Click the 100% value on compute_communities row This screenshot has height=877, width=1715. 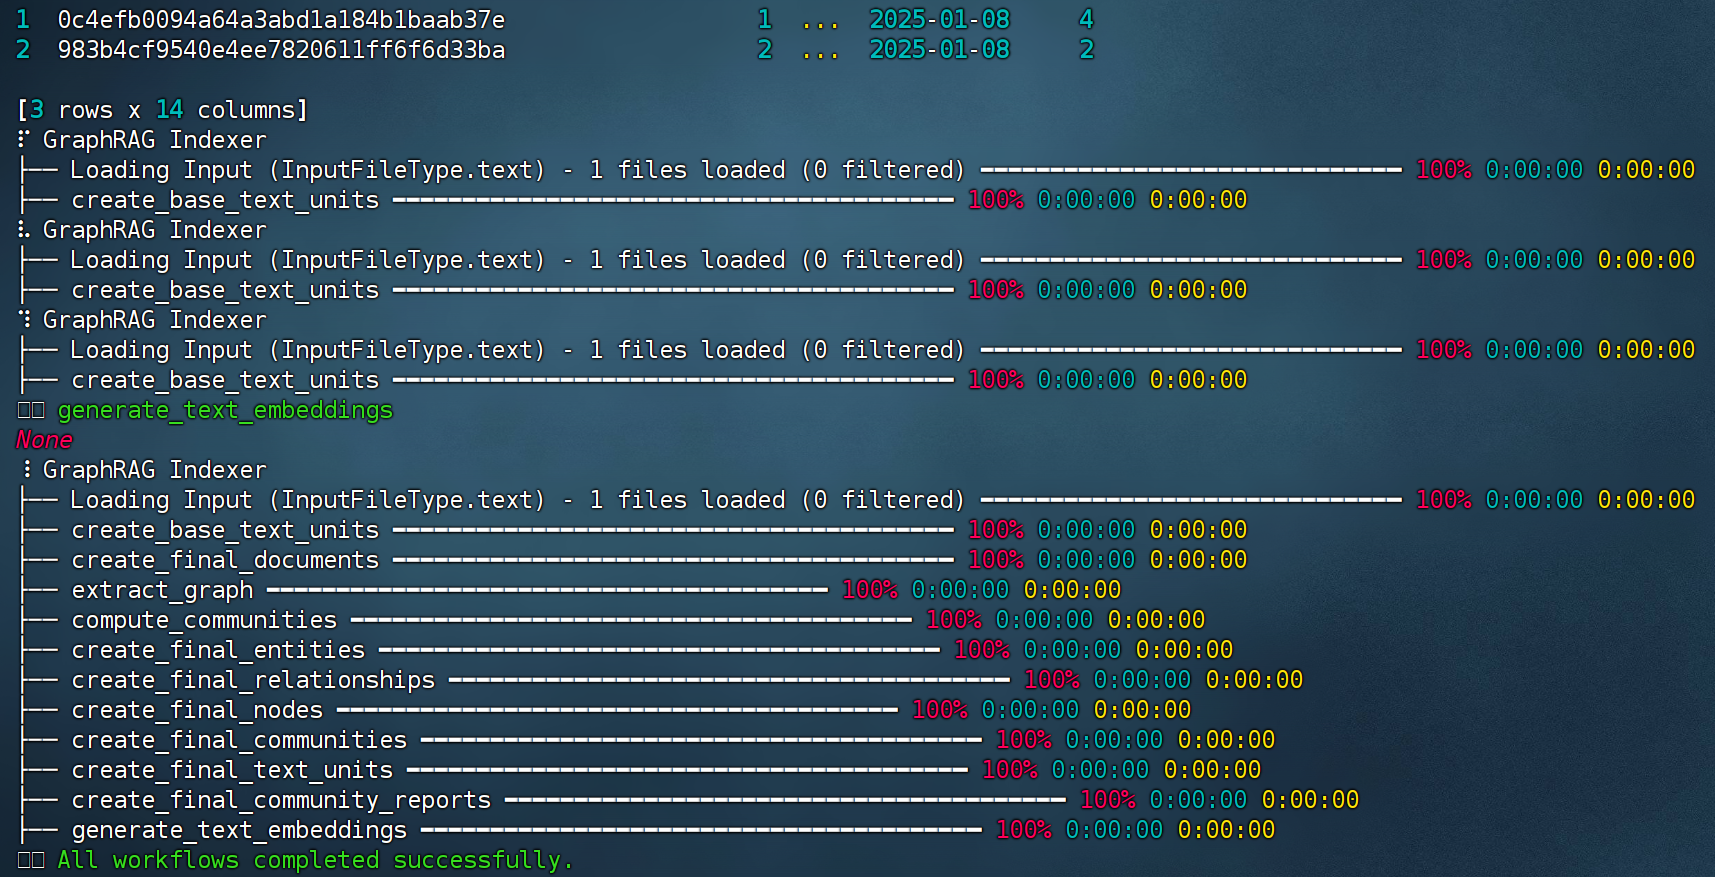point(954,620)
